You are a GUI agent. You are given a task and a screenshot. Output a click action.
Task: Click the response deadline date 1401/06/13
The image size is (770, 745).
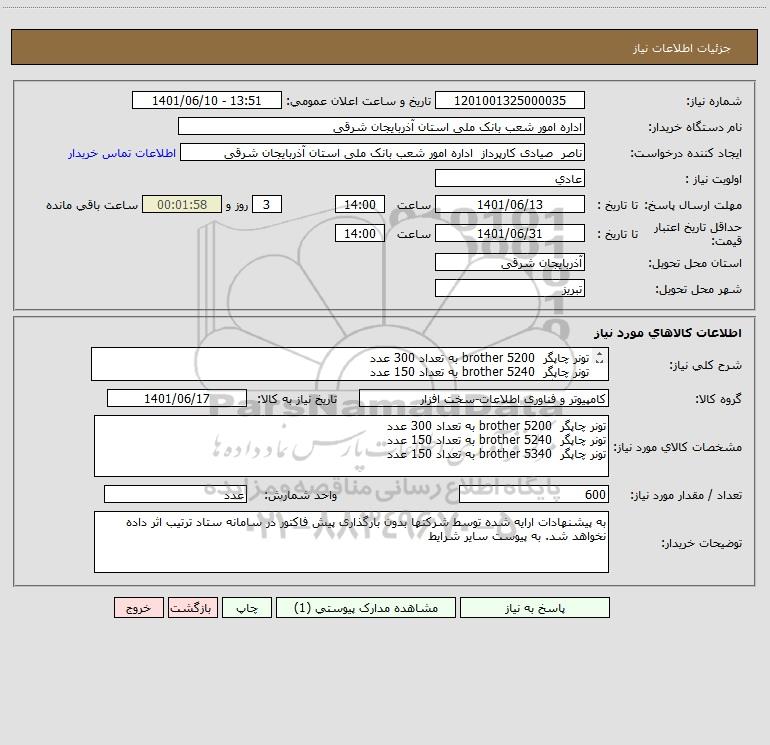coord(510,204)
